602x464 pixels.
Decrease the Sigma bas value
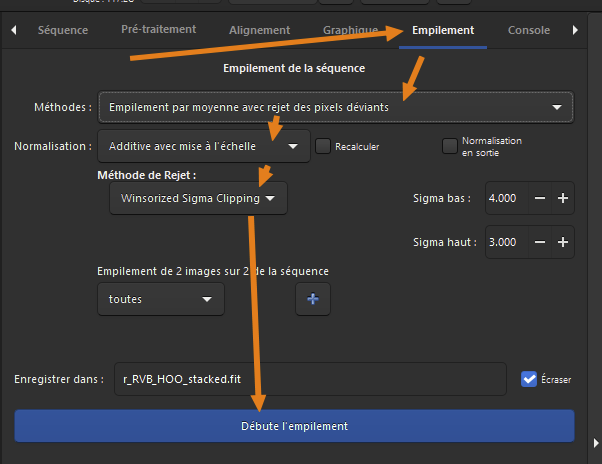(x=540, y=198)
